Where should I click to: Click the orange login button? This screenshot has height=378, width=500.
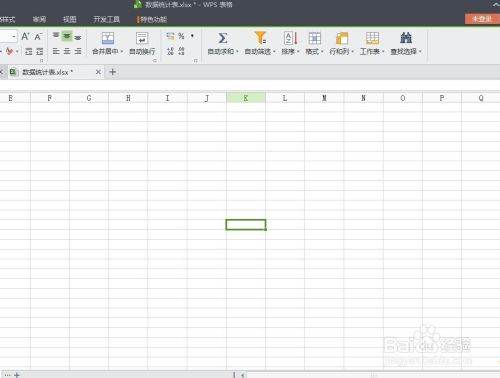(x=482, y=19)
